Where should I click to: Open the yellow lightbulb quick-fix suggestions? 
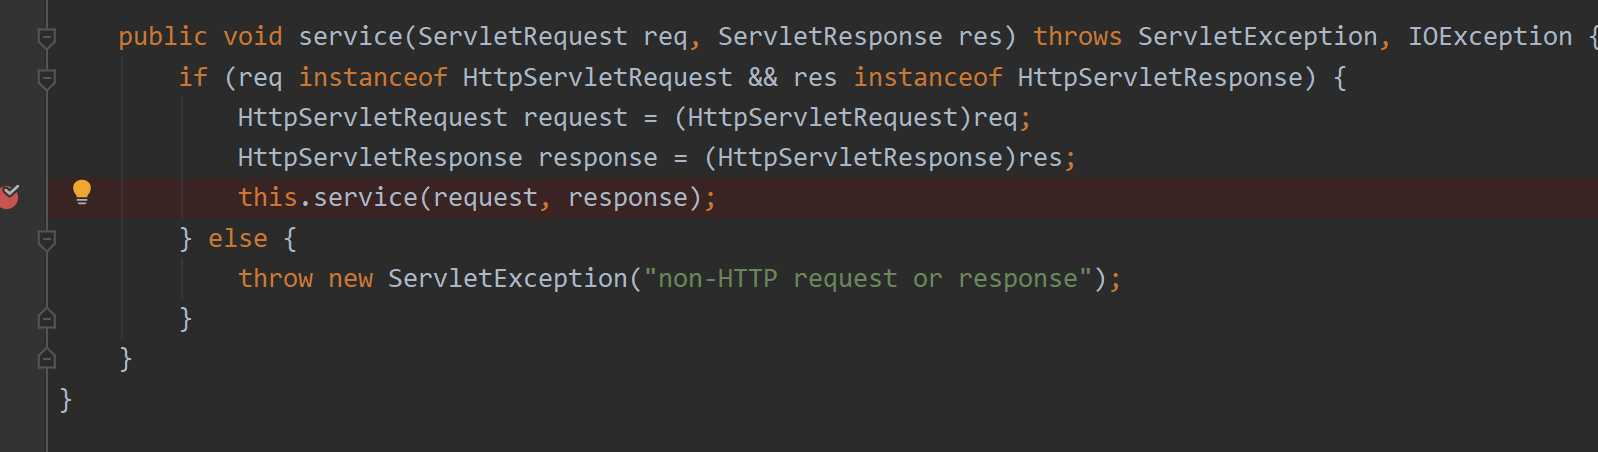(82, 192)
